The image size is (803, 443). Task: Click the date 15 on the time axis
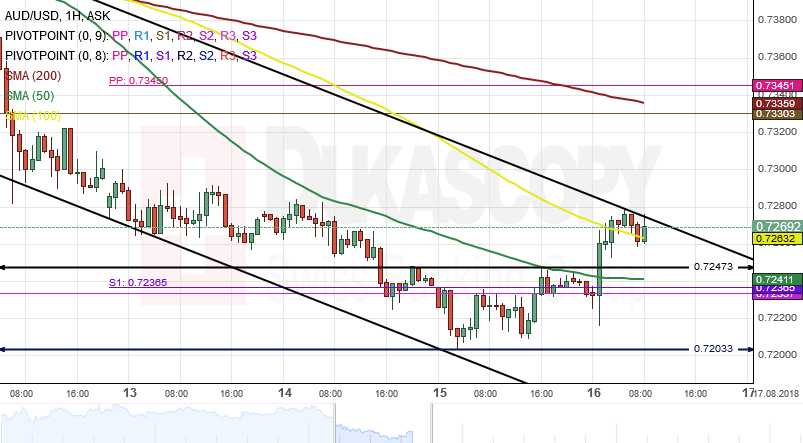(x=440, y=393)
